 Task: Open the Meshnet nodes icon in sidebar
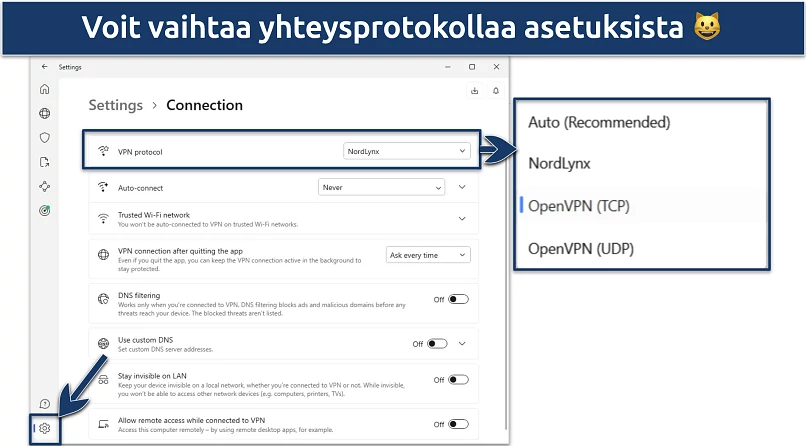point(45,187)
